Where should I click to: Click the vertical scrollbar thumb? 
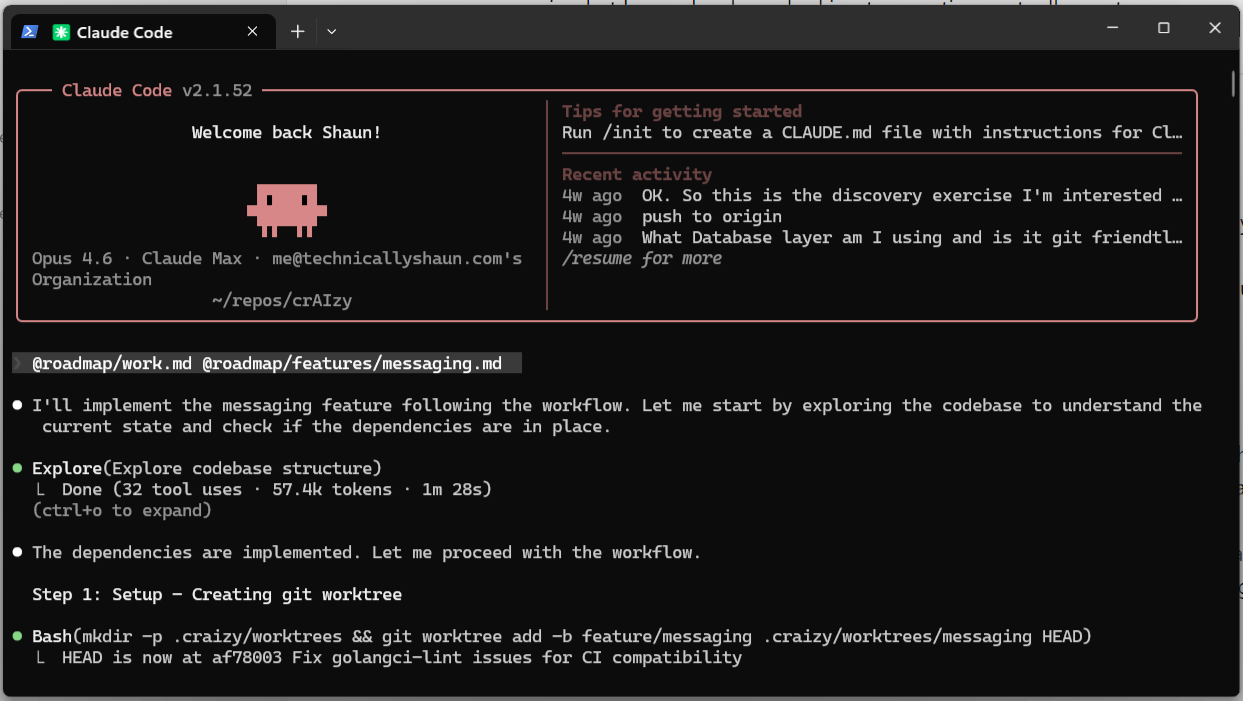pos(1234,82)
